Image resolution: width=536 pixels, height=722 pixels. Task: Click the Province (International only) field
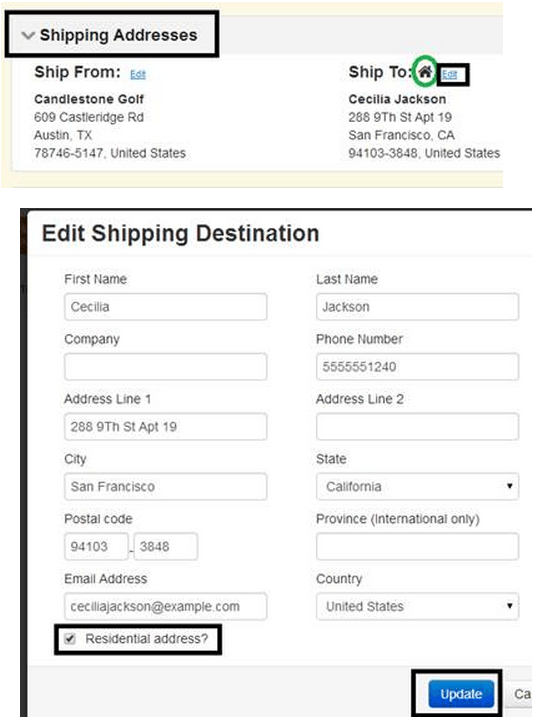pos(417,547)
